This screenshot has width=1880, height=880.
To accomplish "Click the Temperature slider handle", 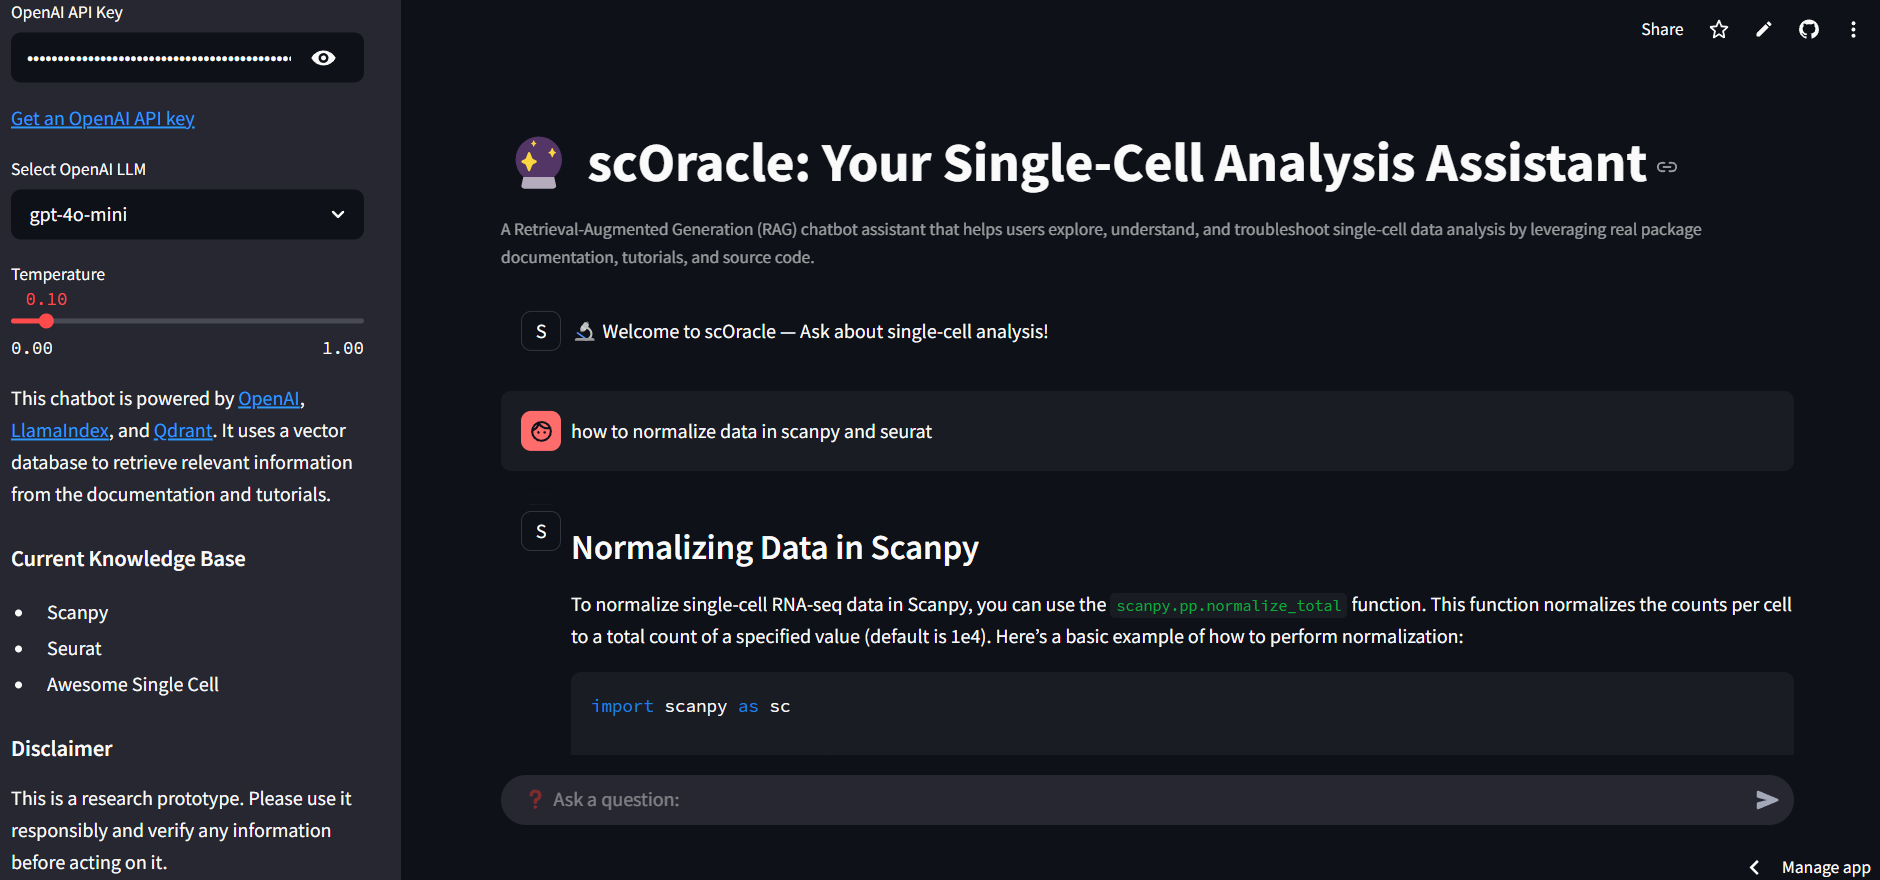I will [46, 321].
